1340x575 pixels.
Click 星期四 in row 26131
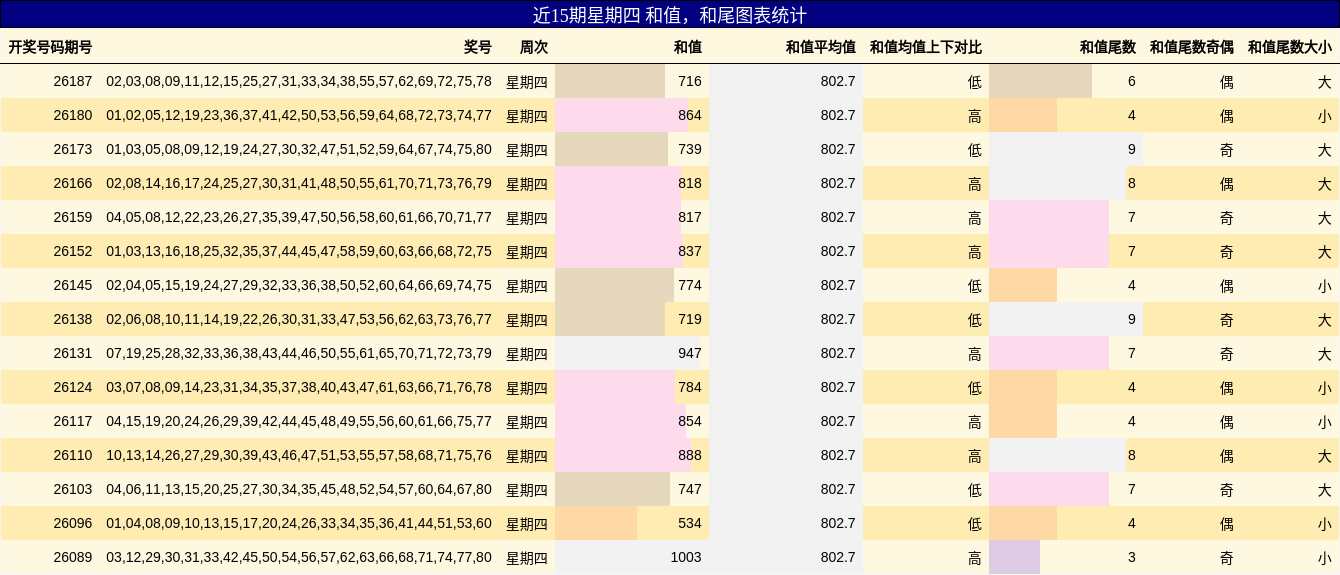pos(527,354)
